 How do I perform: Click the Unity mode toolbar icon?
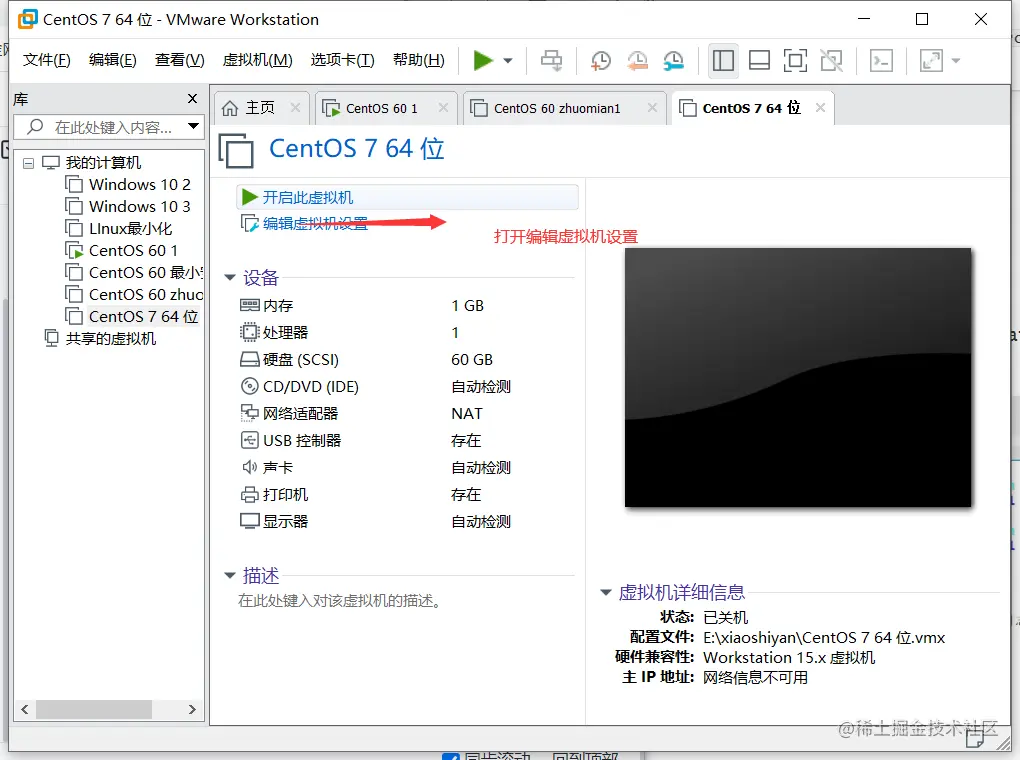click(x=831, y=61)
